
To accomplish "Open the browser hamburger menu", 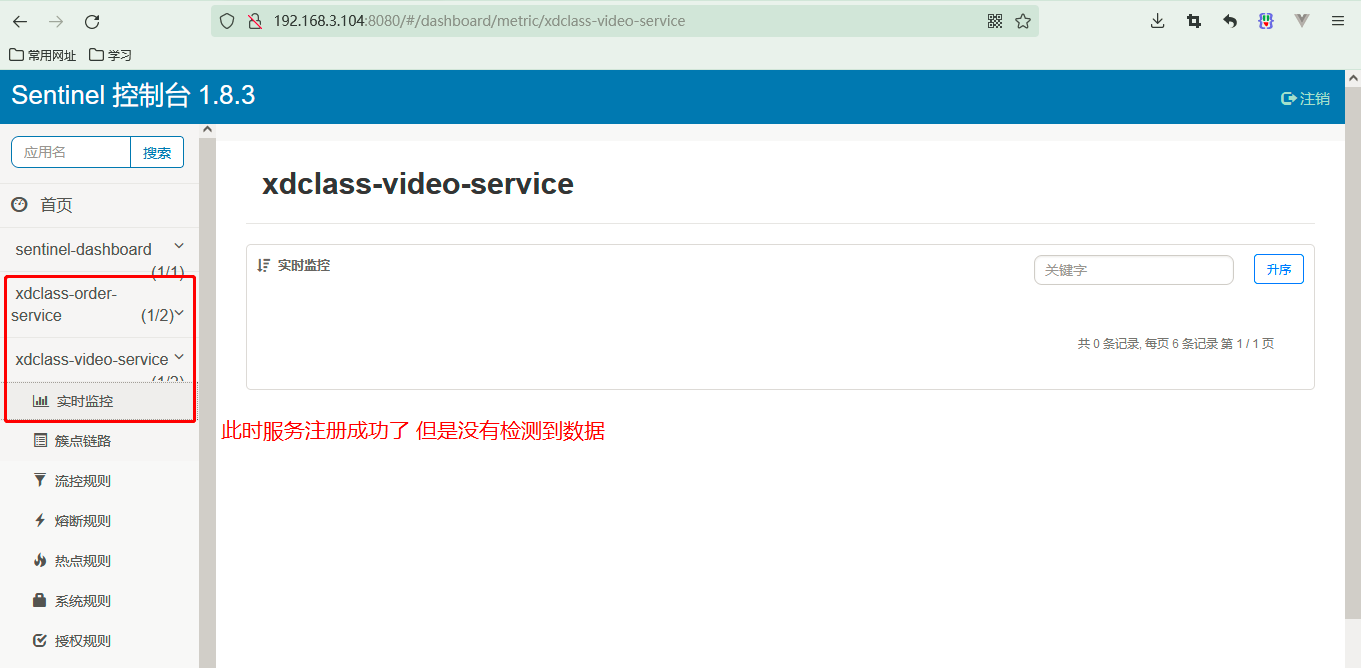I will [x=1338, y=21].
